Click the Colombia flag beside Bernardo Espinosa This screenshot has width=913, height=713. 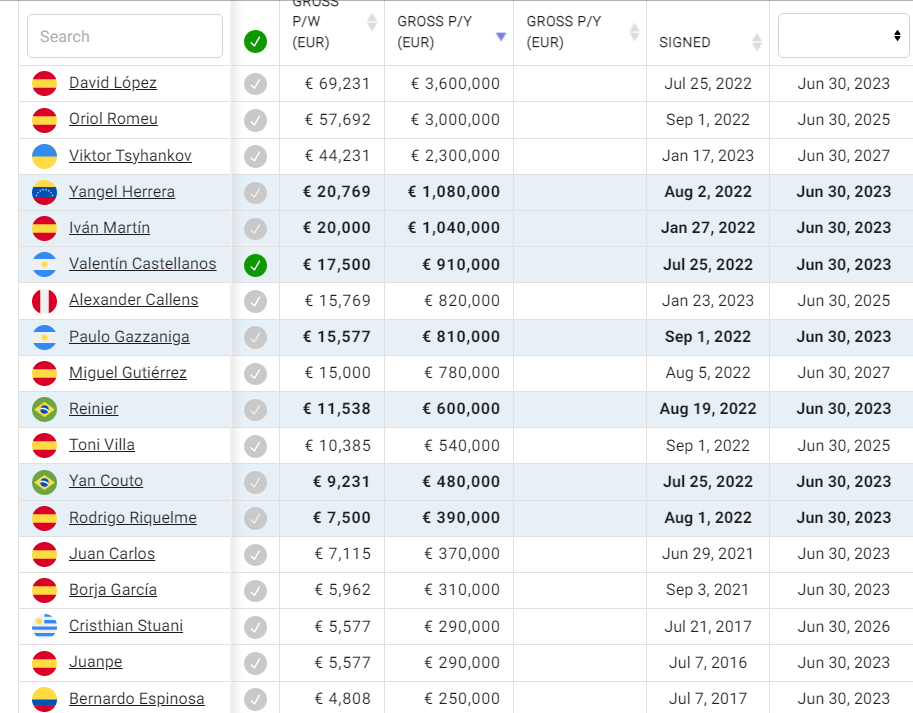click(44, 699)
